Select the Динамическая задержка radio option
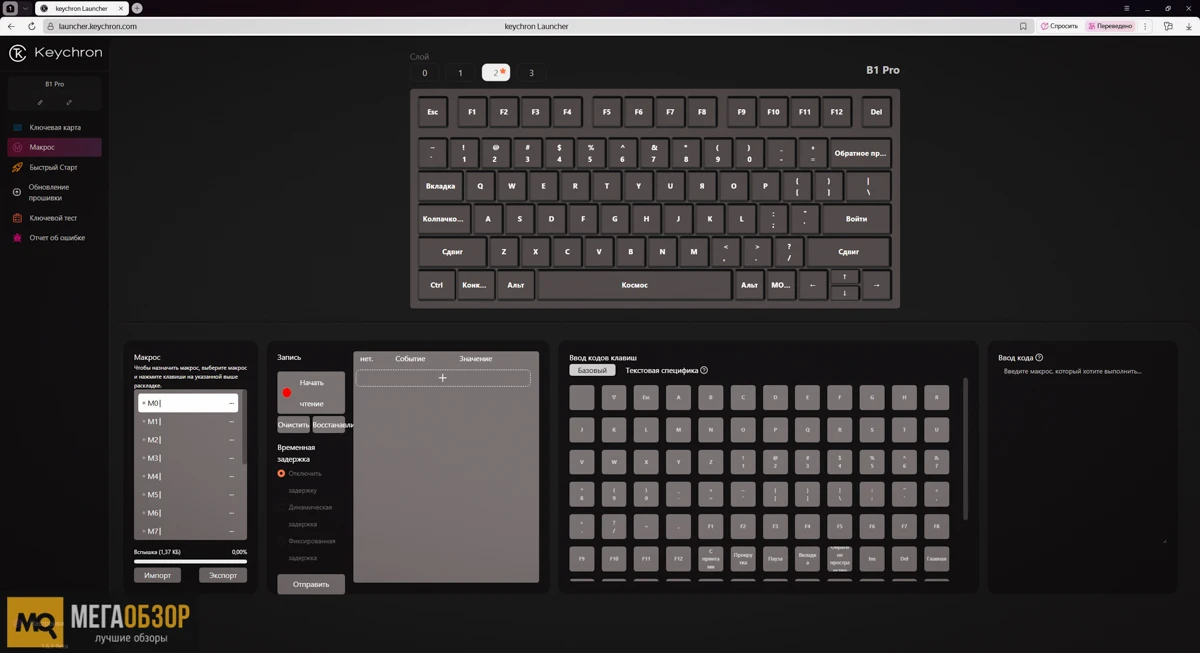Image resolution: width=1200 pixels, height=653 pixels. 281,508
